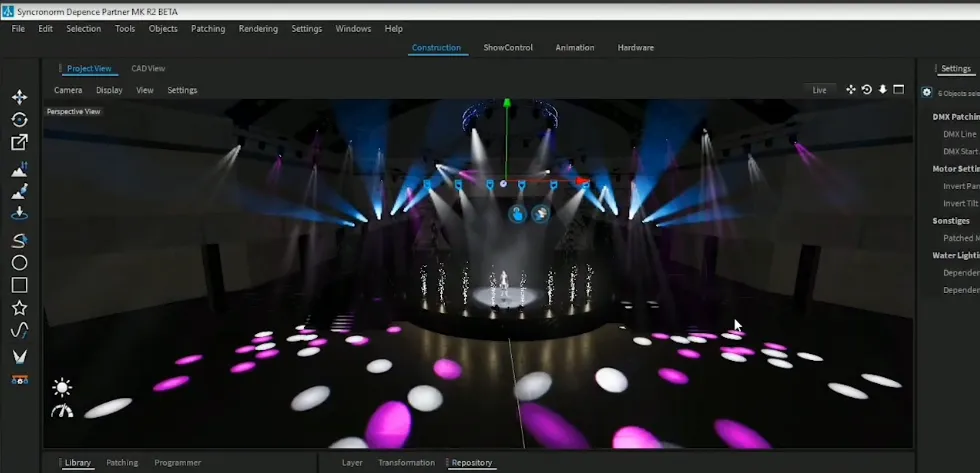This screenshot has width=980, height=473.
Task: Click the speedometer gauge icon in viewport
Action: 62,410
